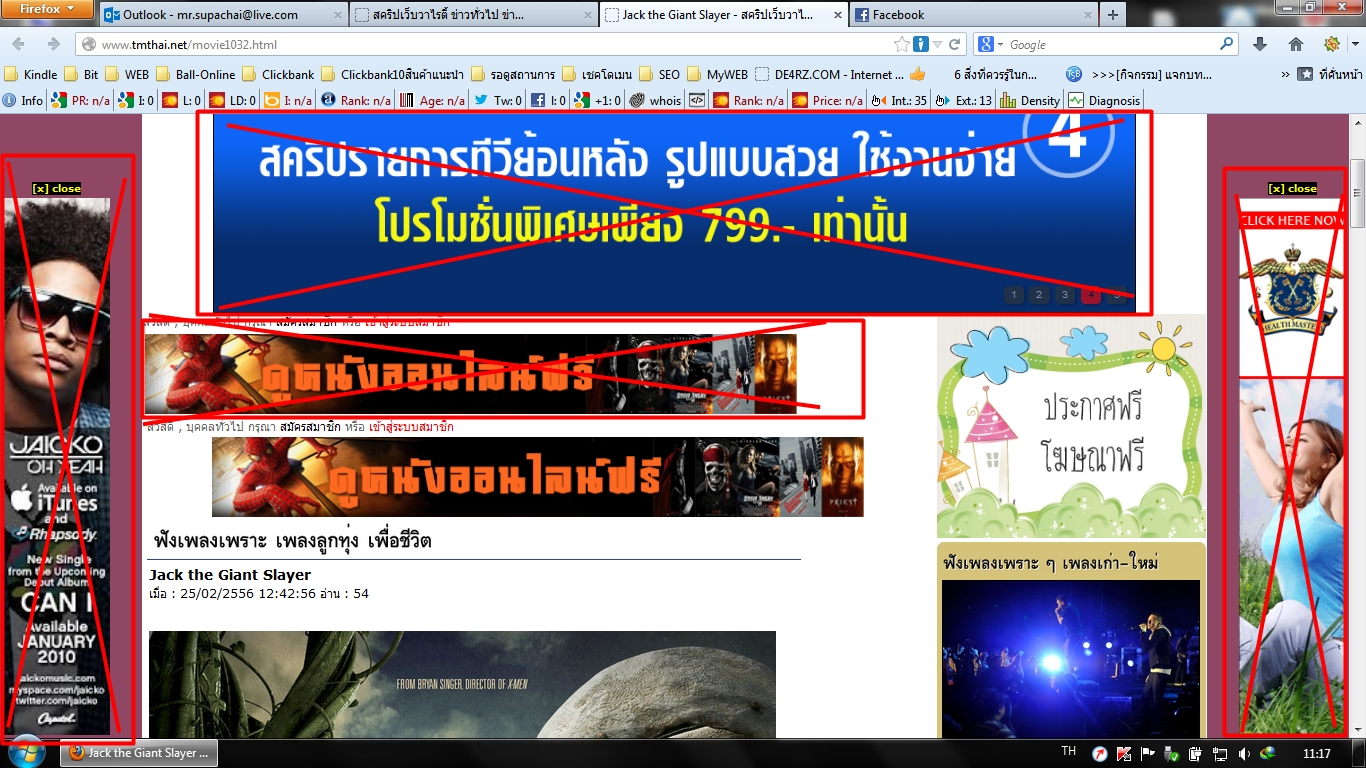Open the Diagnosis tool

pyautogui.click(x=1104, y=100)
